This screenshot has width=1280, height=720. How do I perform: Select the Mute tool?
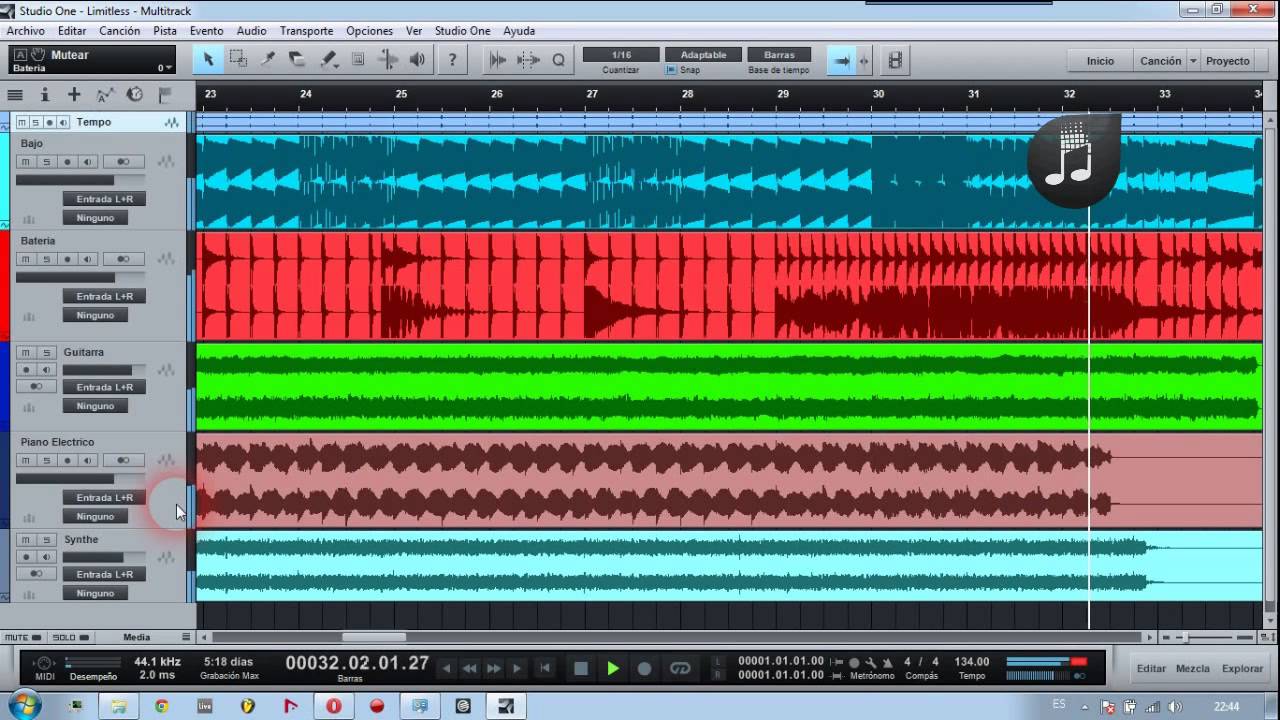coord(358,60)
